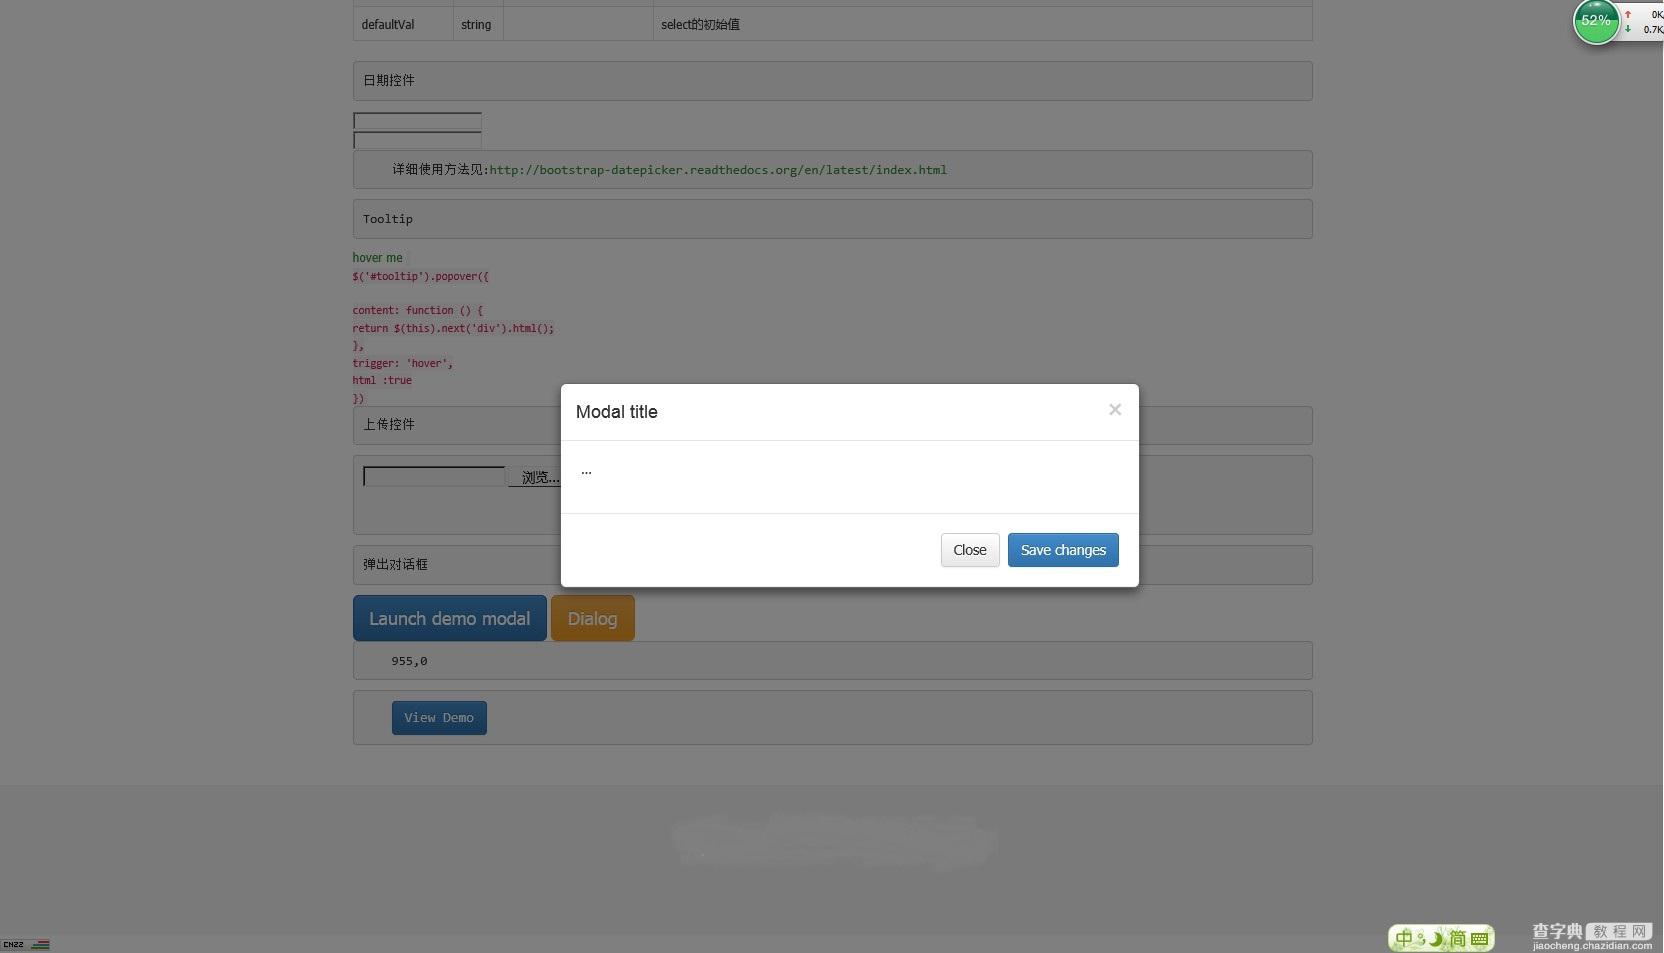Click the '...' modal body text
Viewport: 1664px width, 953px height.
(x=586, y=471)
